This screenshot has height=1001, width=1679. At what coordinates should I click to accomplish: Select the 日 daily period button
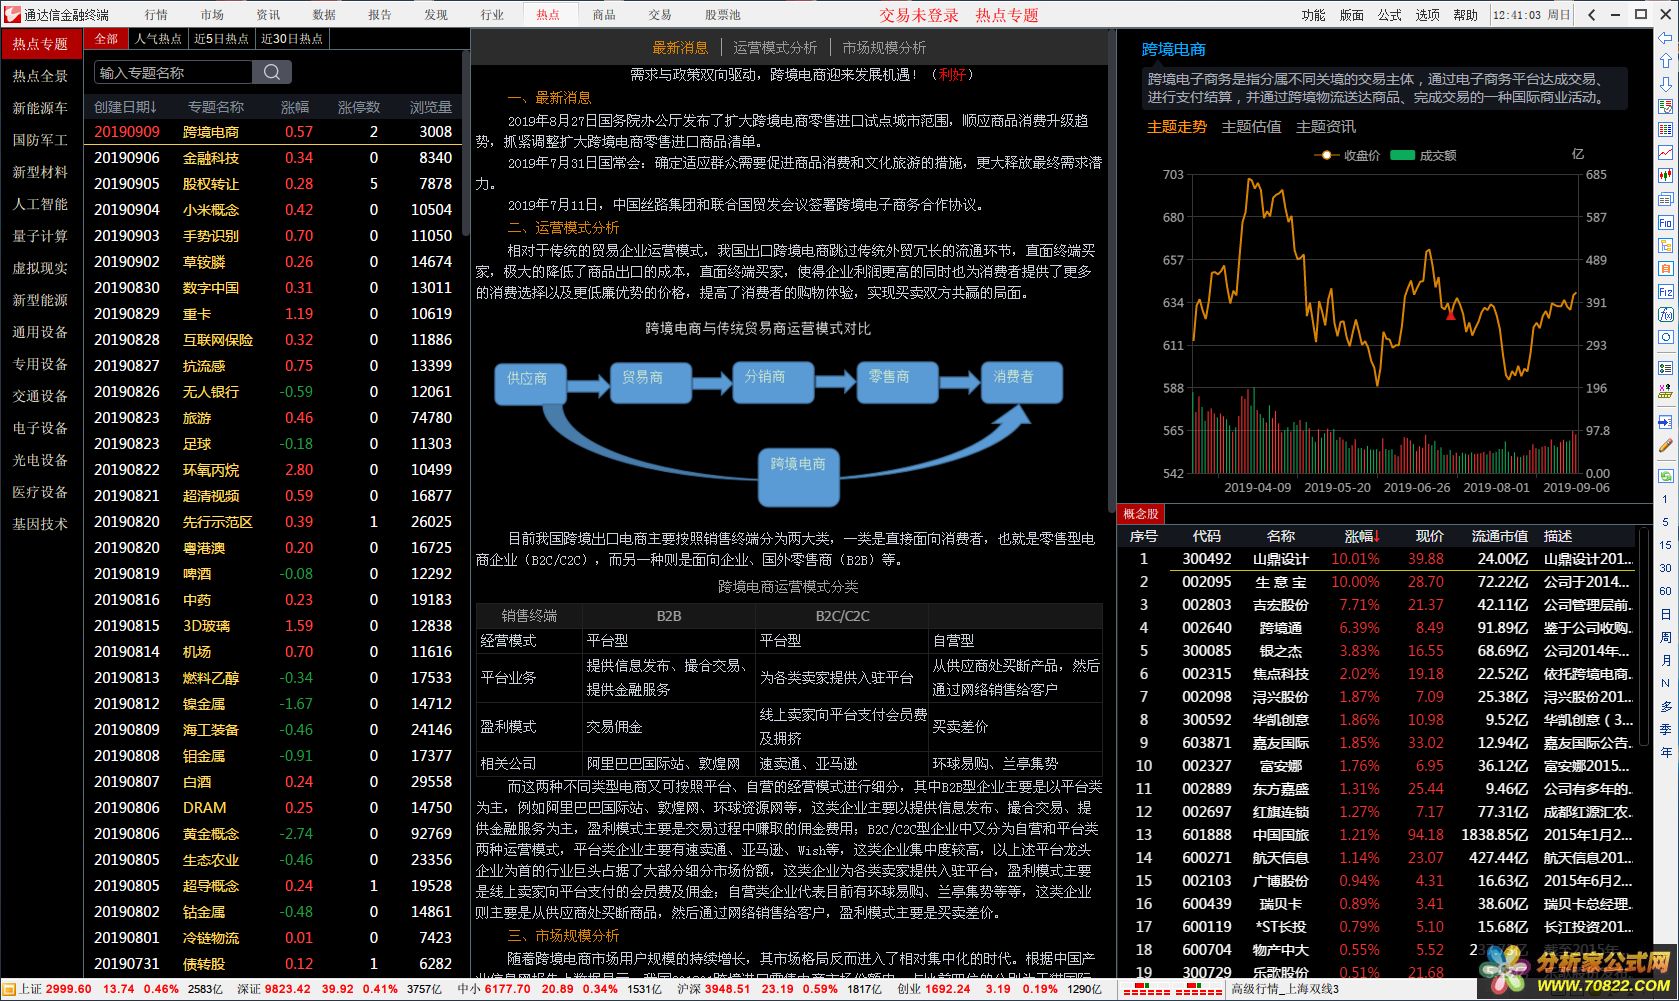pyautogui.click(x=1666, y=614)
